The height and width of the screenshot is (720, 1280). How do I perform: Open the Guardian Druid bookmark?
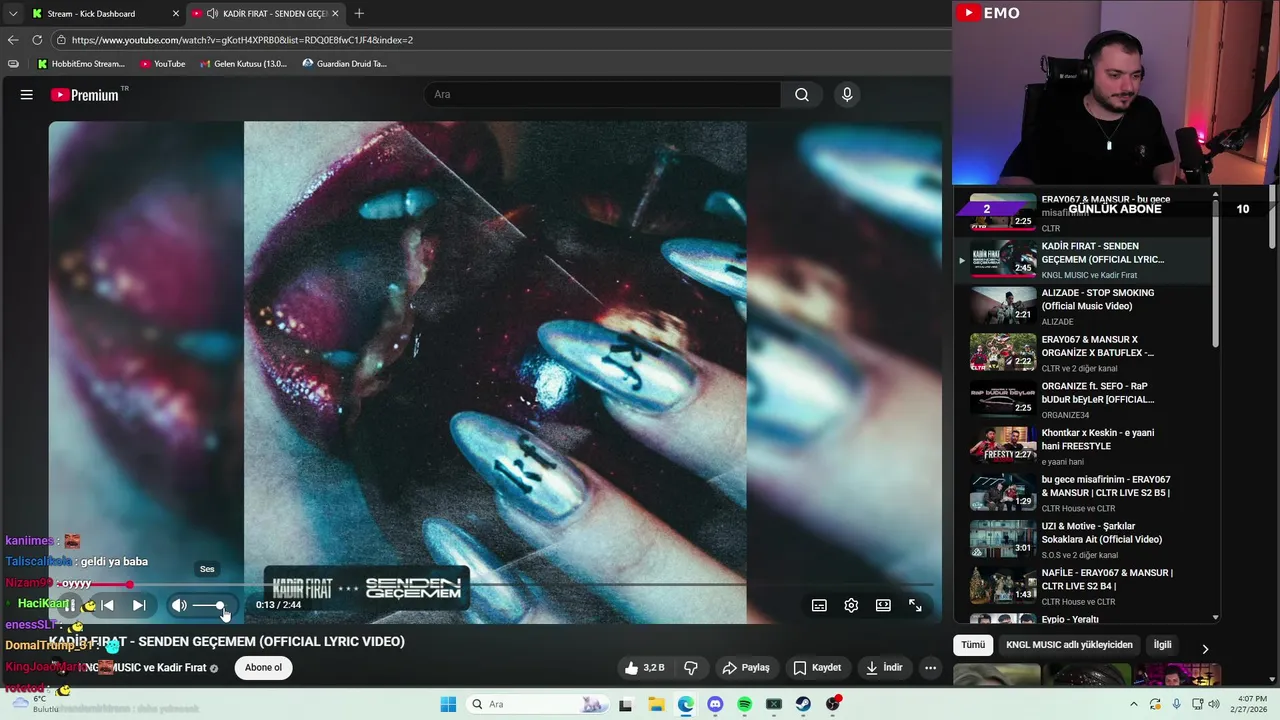pyautogui.click(x=345, y=64)
